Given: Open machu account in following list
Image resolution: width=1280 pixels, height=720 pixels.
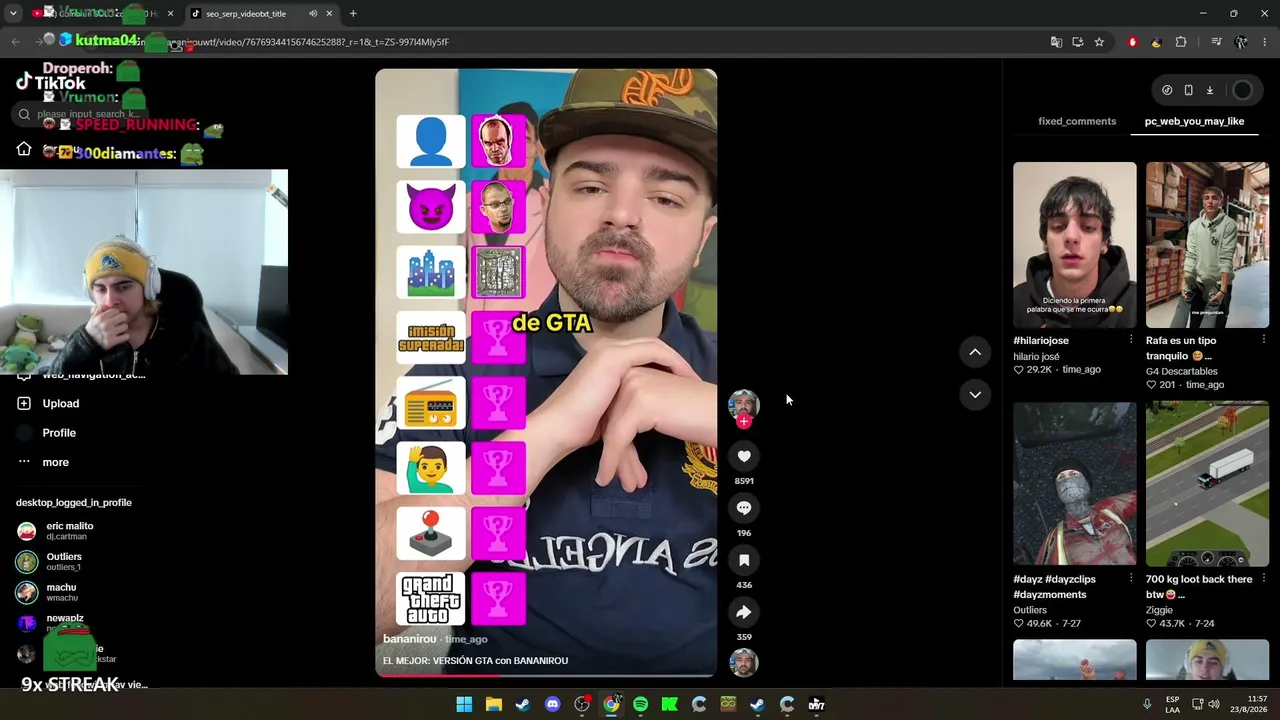Looking at the screenshot, I should pyautogui.click(x=47, y=593).
